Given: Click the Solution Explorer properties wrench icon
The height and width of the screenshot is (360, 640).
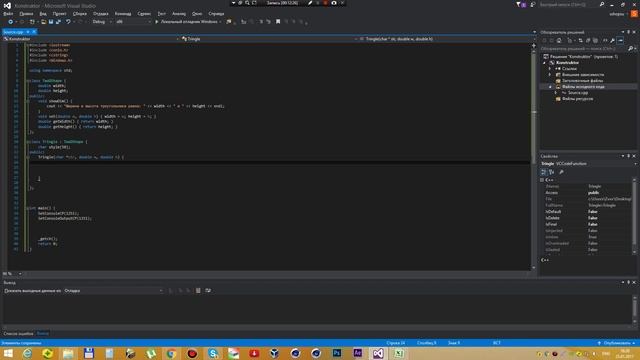Looking at the screenshot, I should click(612, 40).
